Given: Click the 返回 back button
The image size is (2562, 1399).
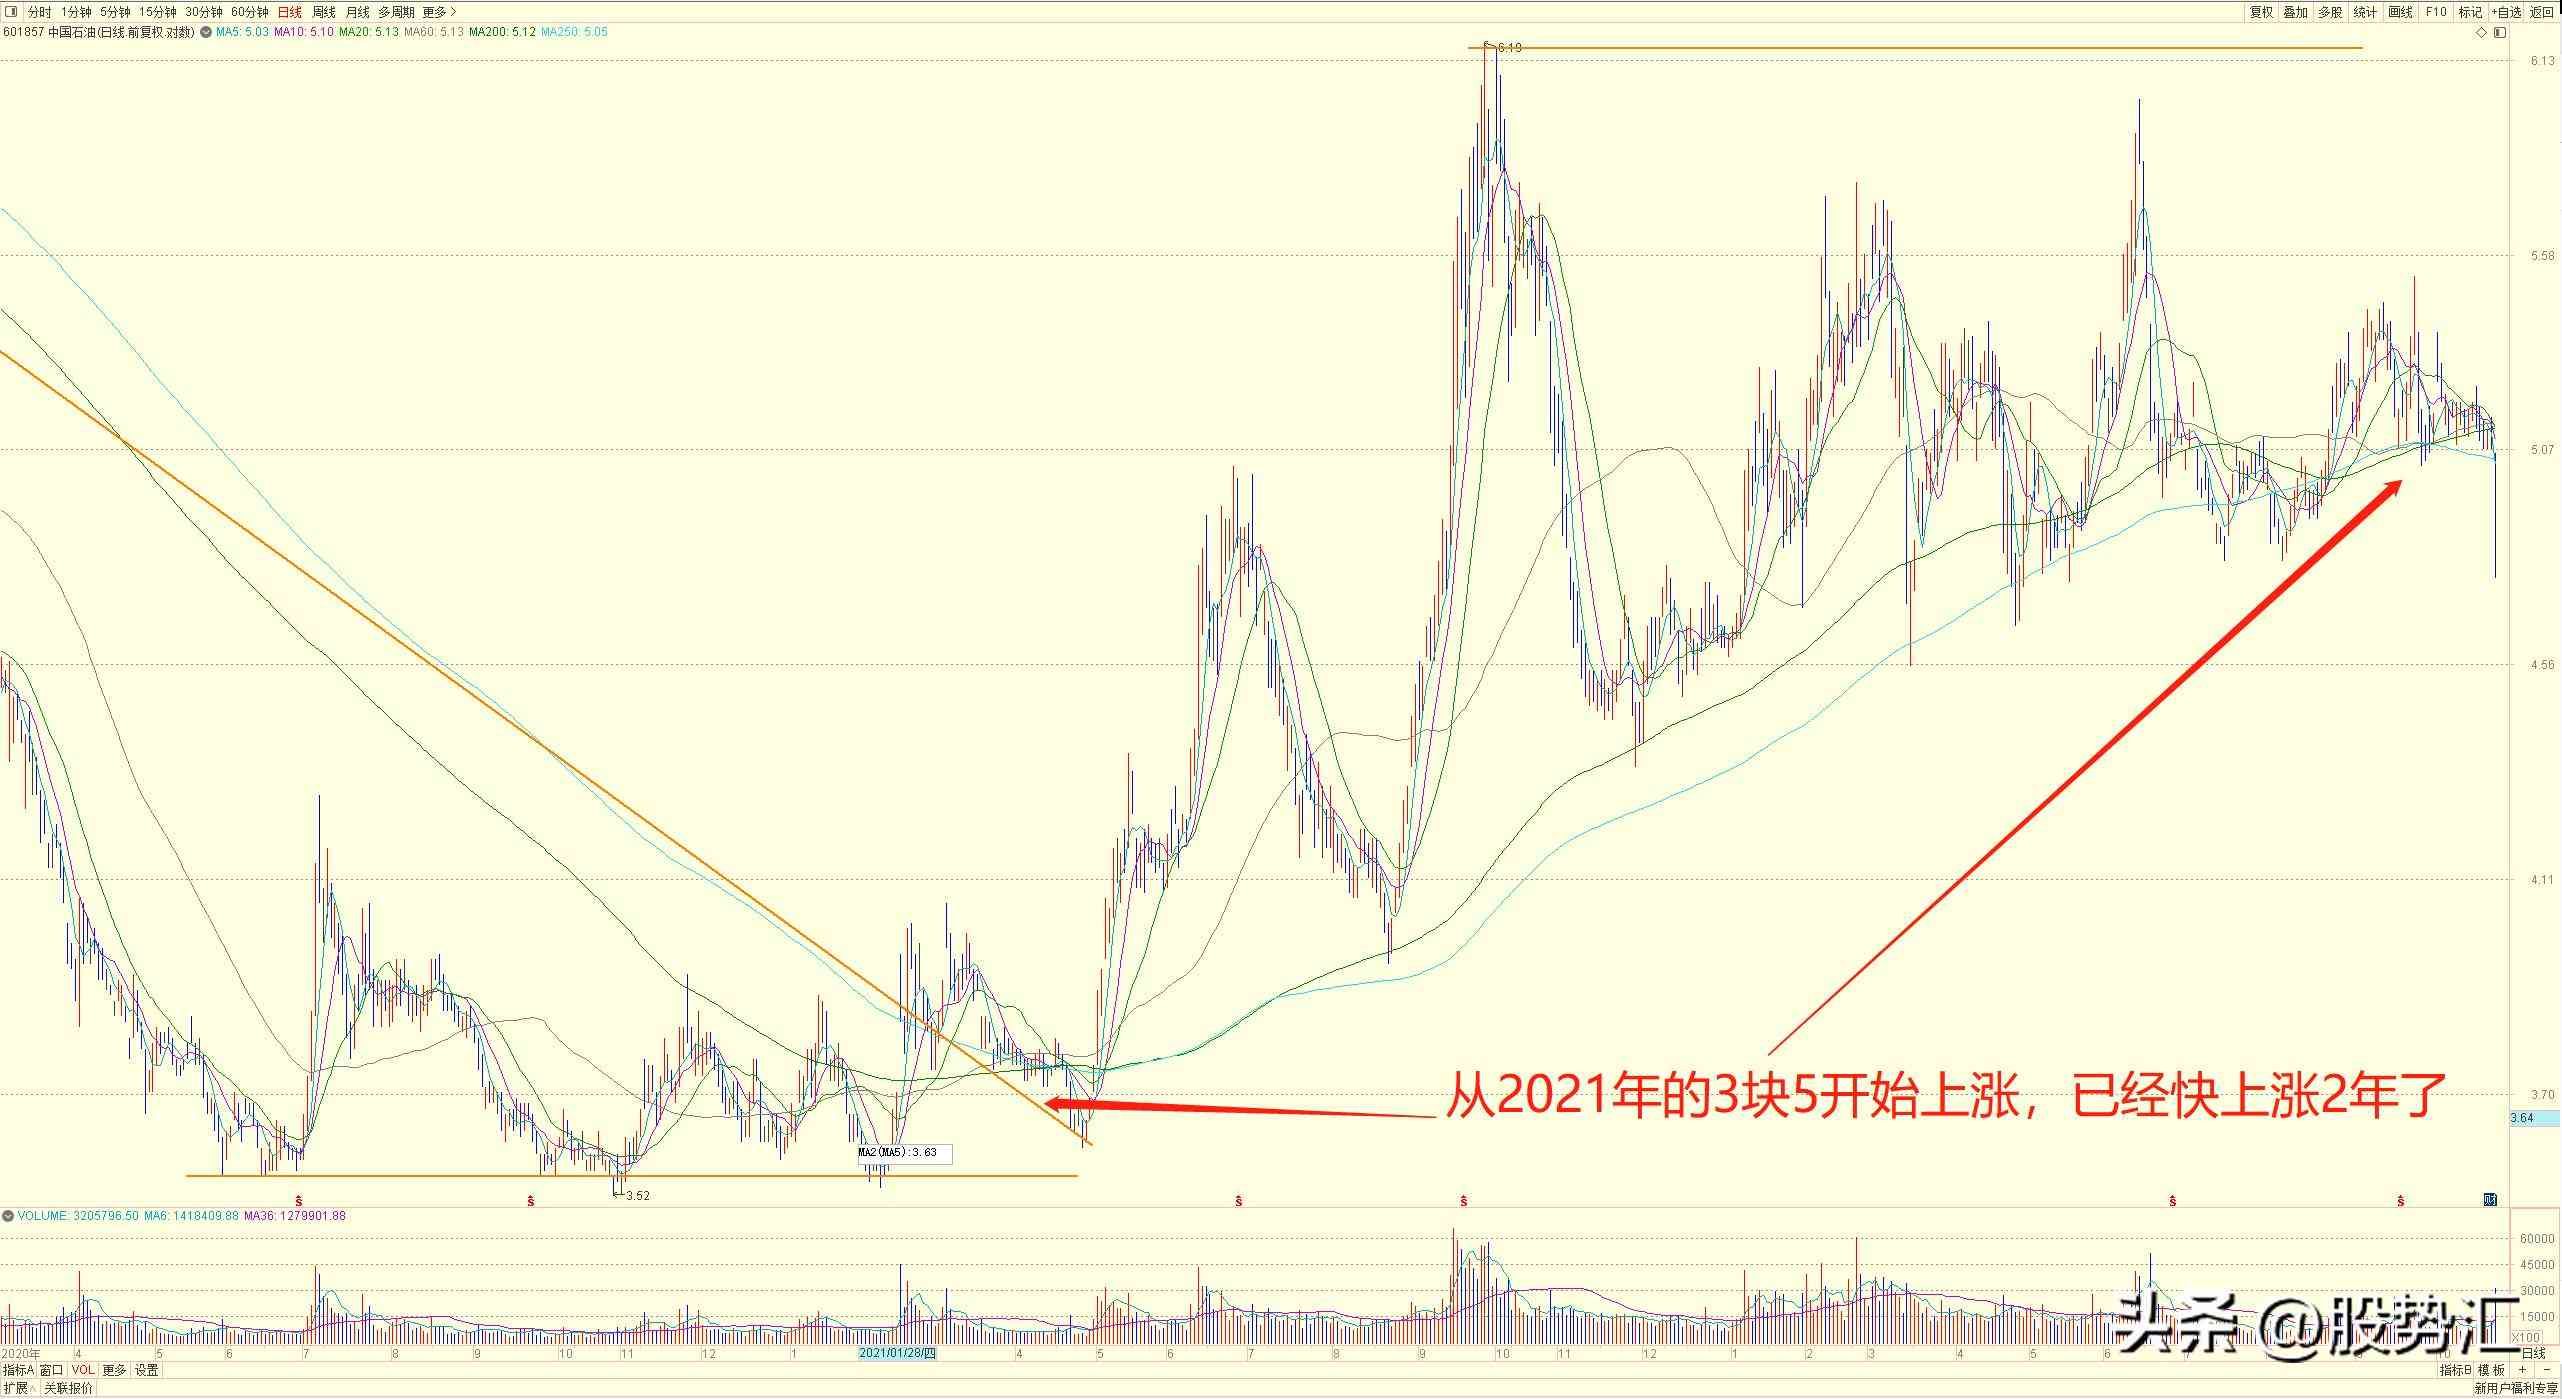Looking at the screenshot, I should tap(2541, 12).
